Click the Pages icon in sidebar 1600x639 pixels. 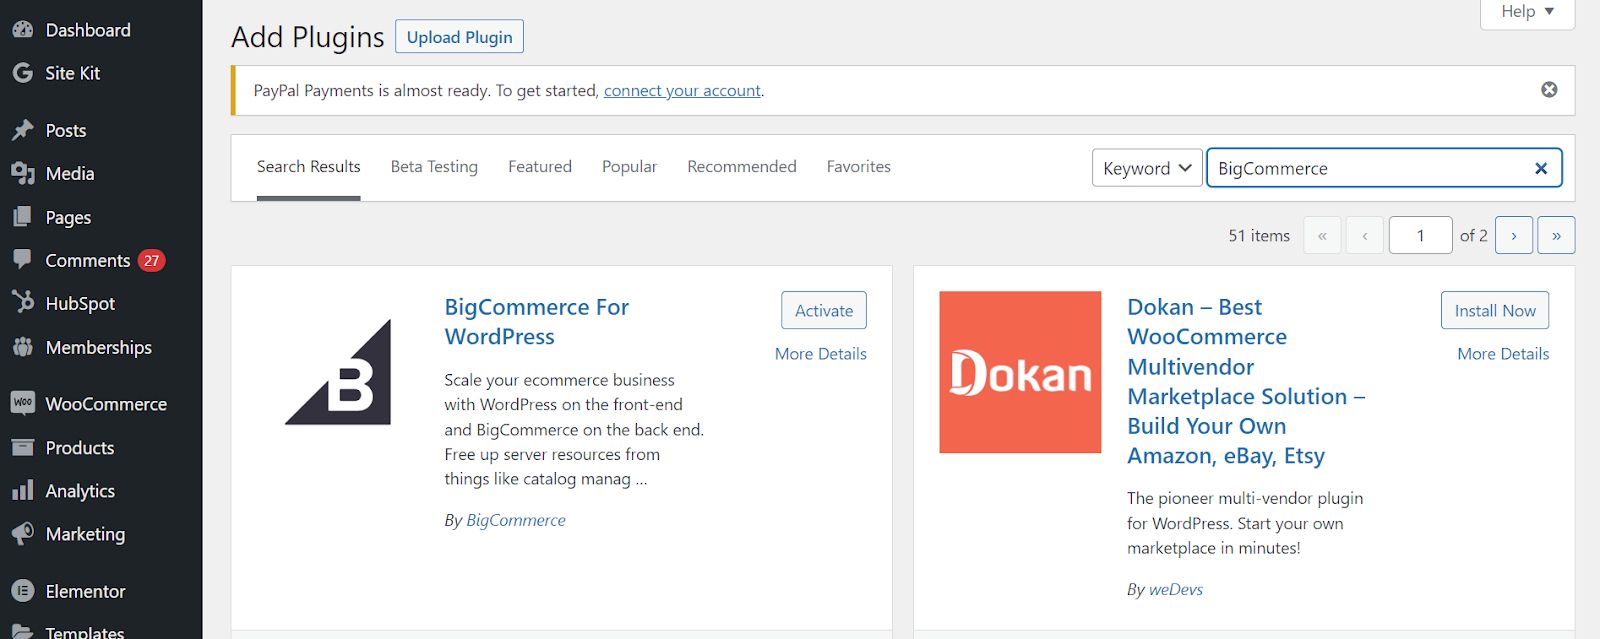click(22, 217)
